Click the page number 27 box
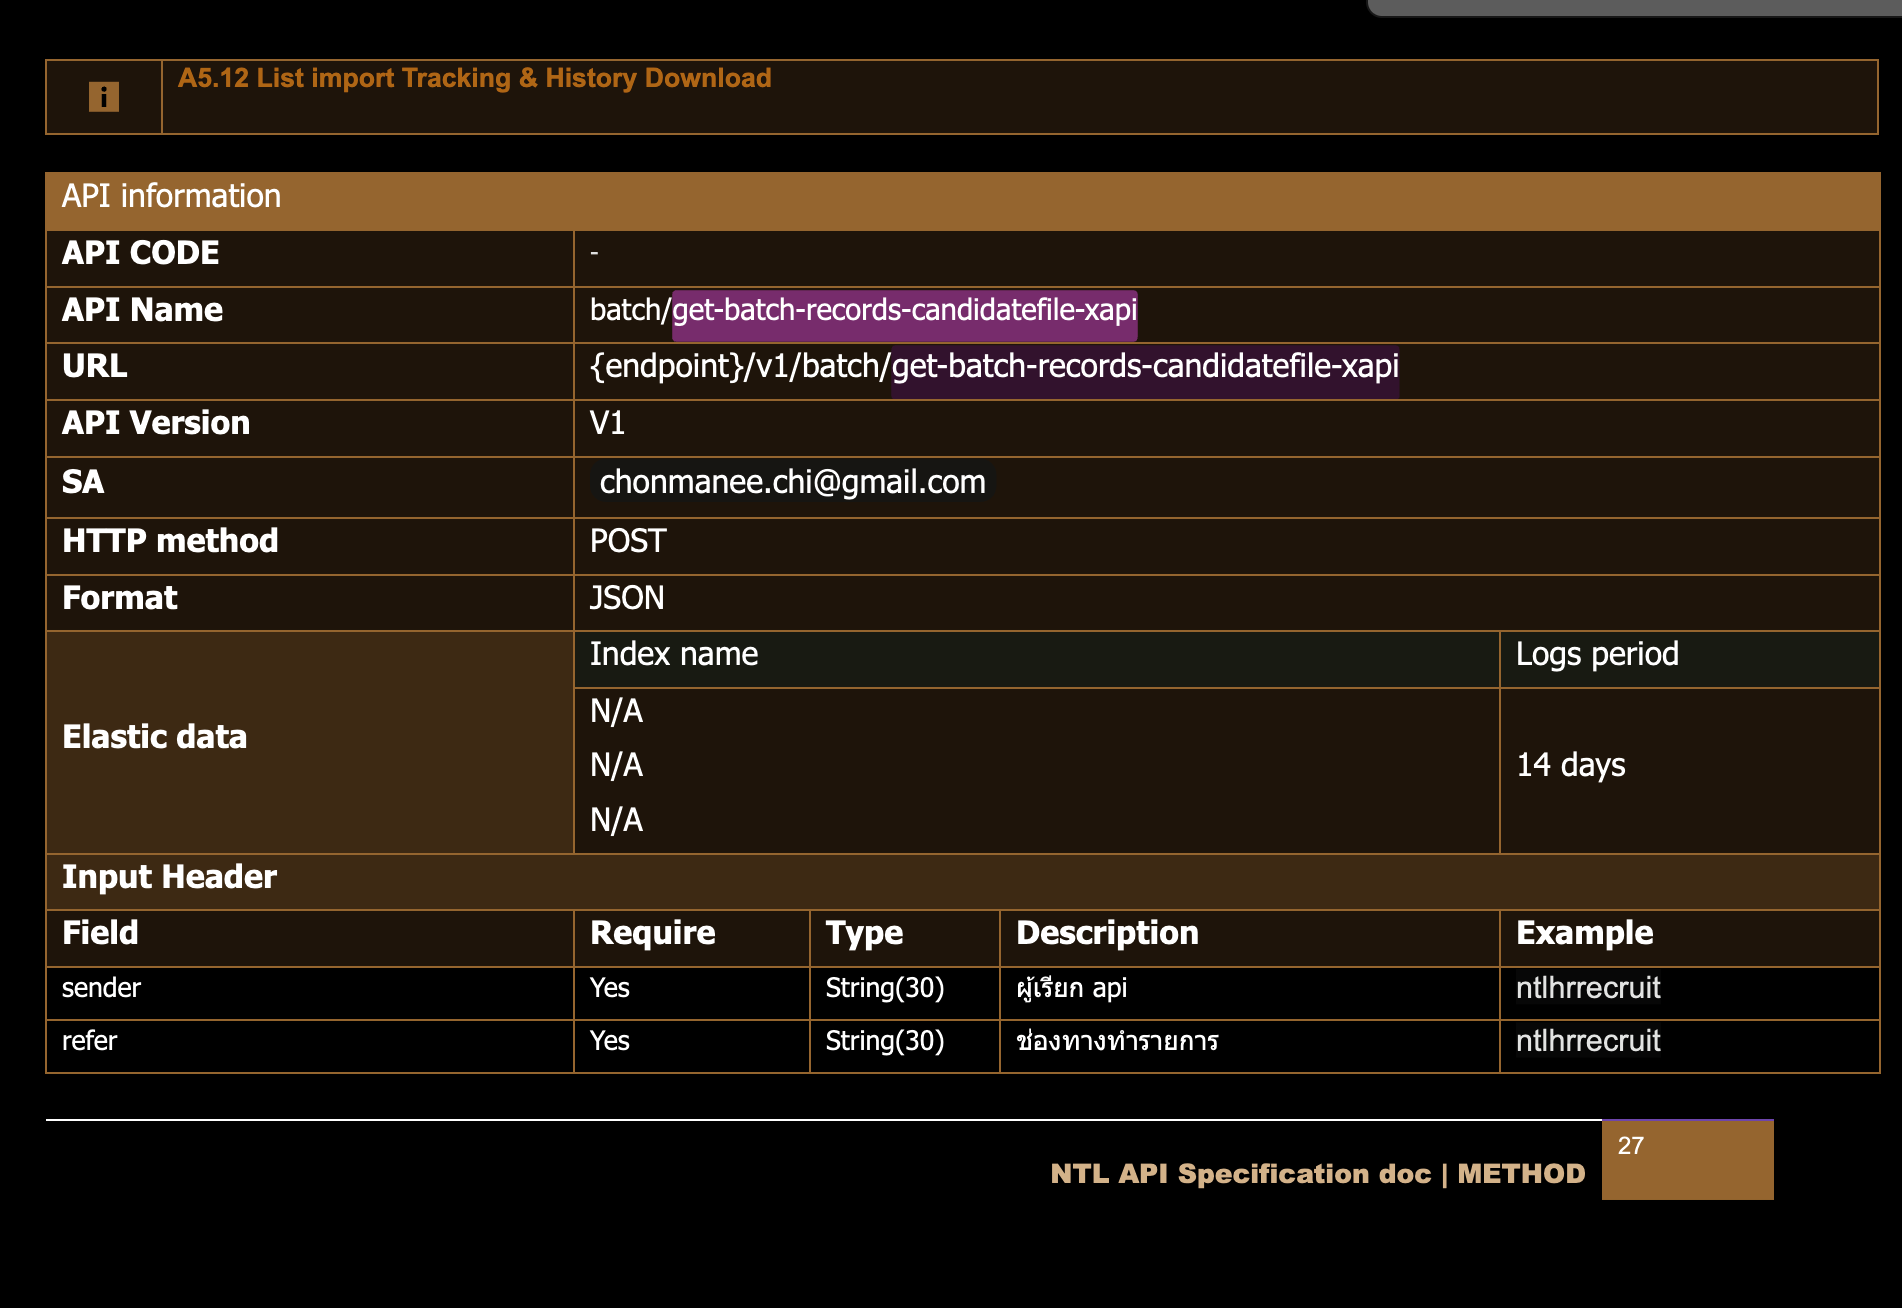 pos(1686,1160)
